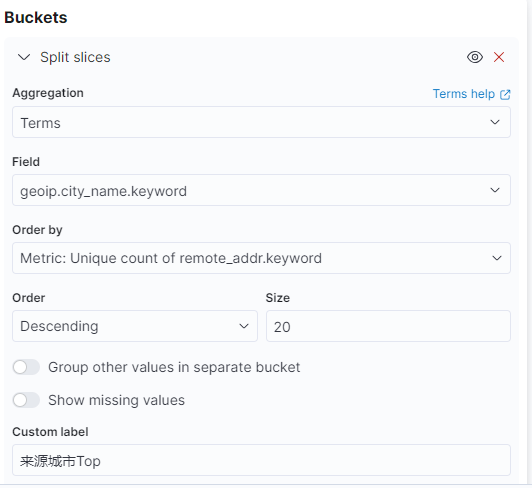This screenshot has height=488, width=532.
Task: Click the chevron arrow in Order by select
Action: 496,258
